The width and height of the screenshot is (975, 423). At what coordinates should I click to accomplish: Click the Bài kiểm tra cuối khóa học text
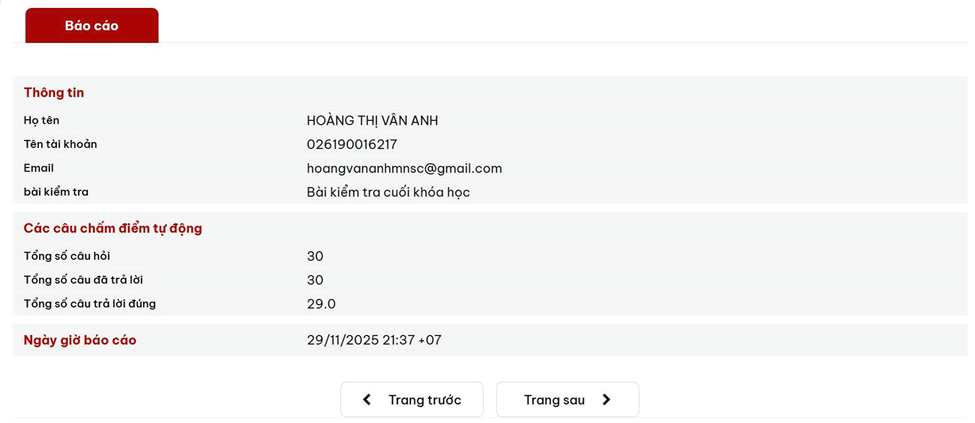click(388, 192)
